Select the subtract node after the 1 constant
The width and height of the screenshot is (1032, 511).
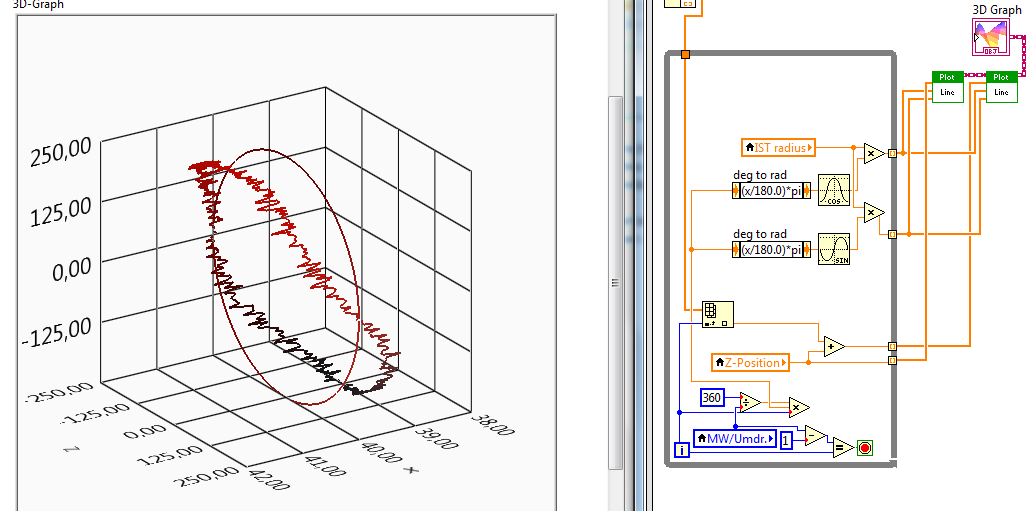click(x=815, y=435)
